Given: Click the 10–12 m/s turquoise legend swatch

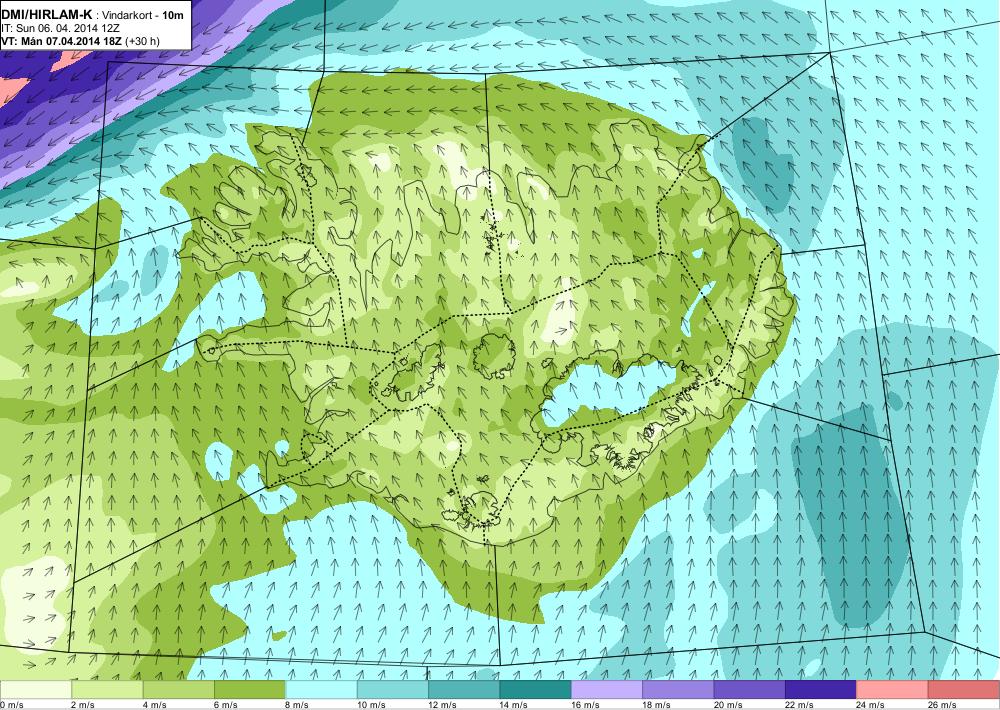Looking at the screenshot, I should (393, 690).
